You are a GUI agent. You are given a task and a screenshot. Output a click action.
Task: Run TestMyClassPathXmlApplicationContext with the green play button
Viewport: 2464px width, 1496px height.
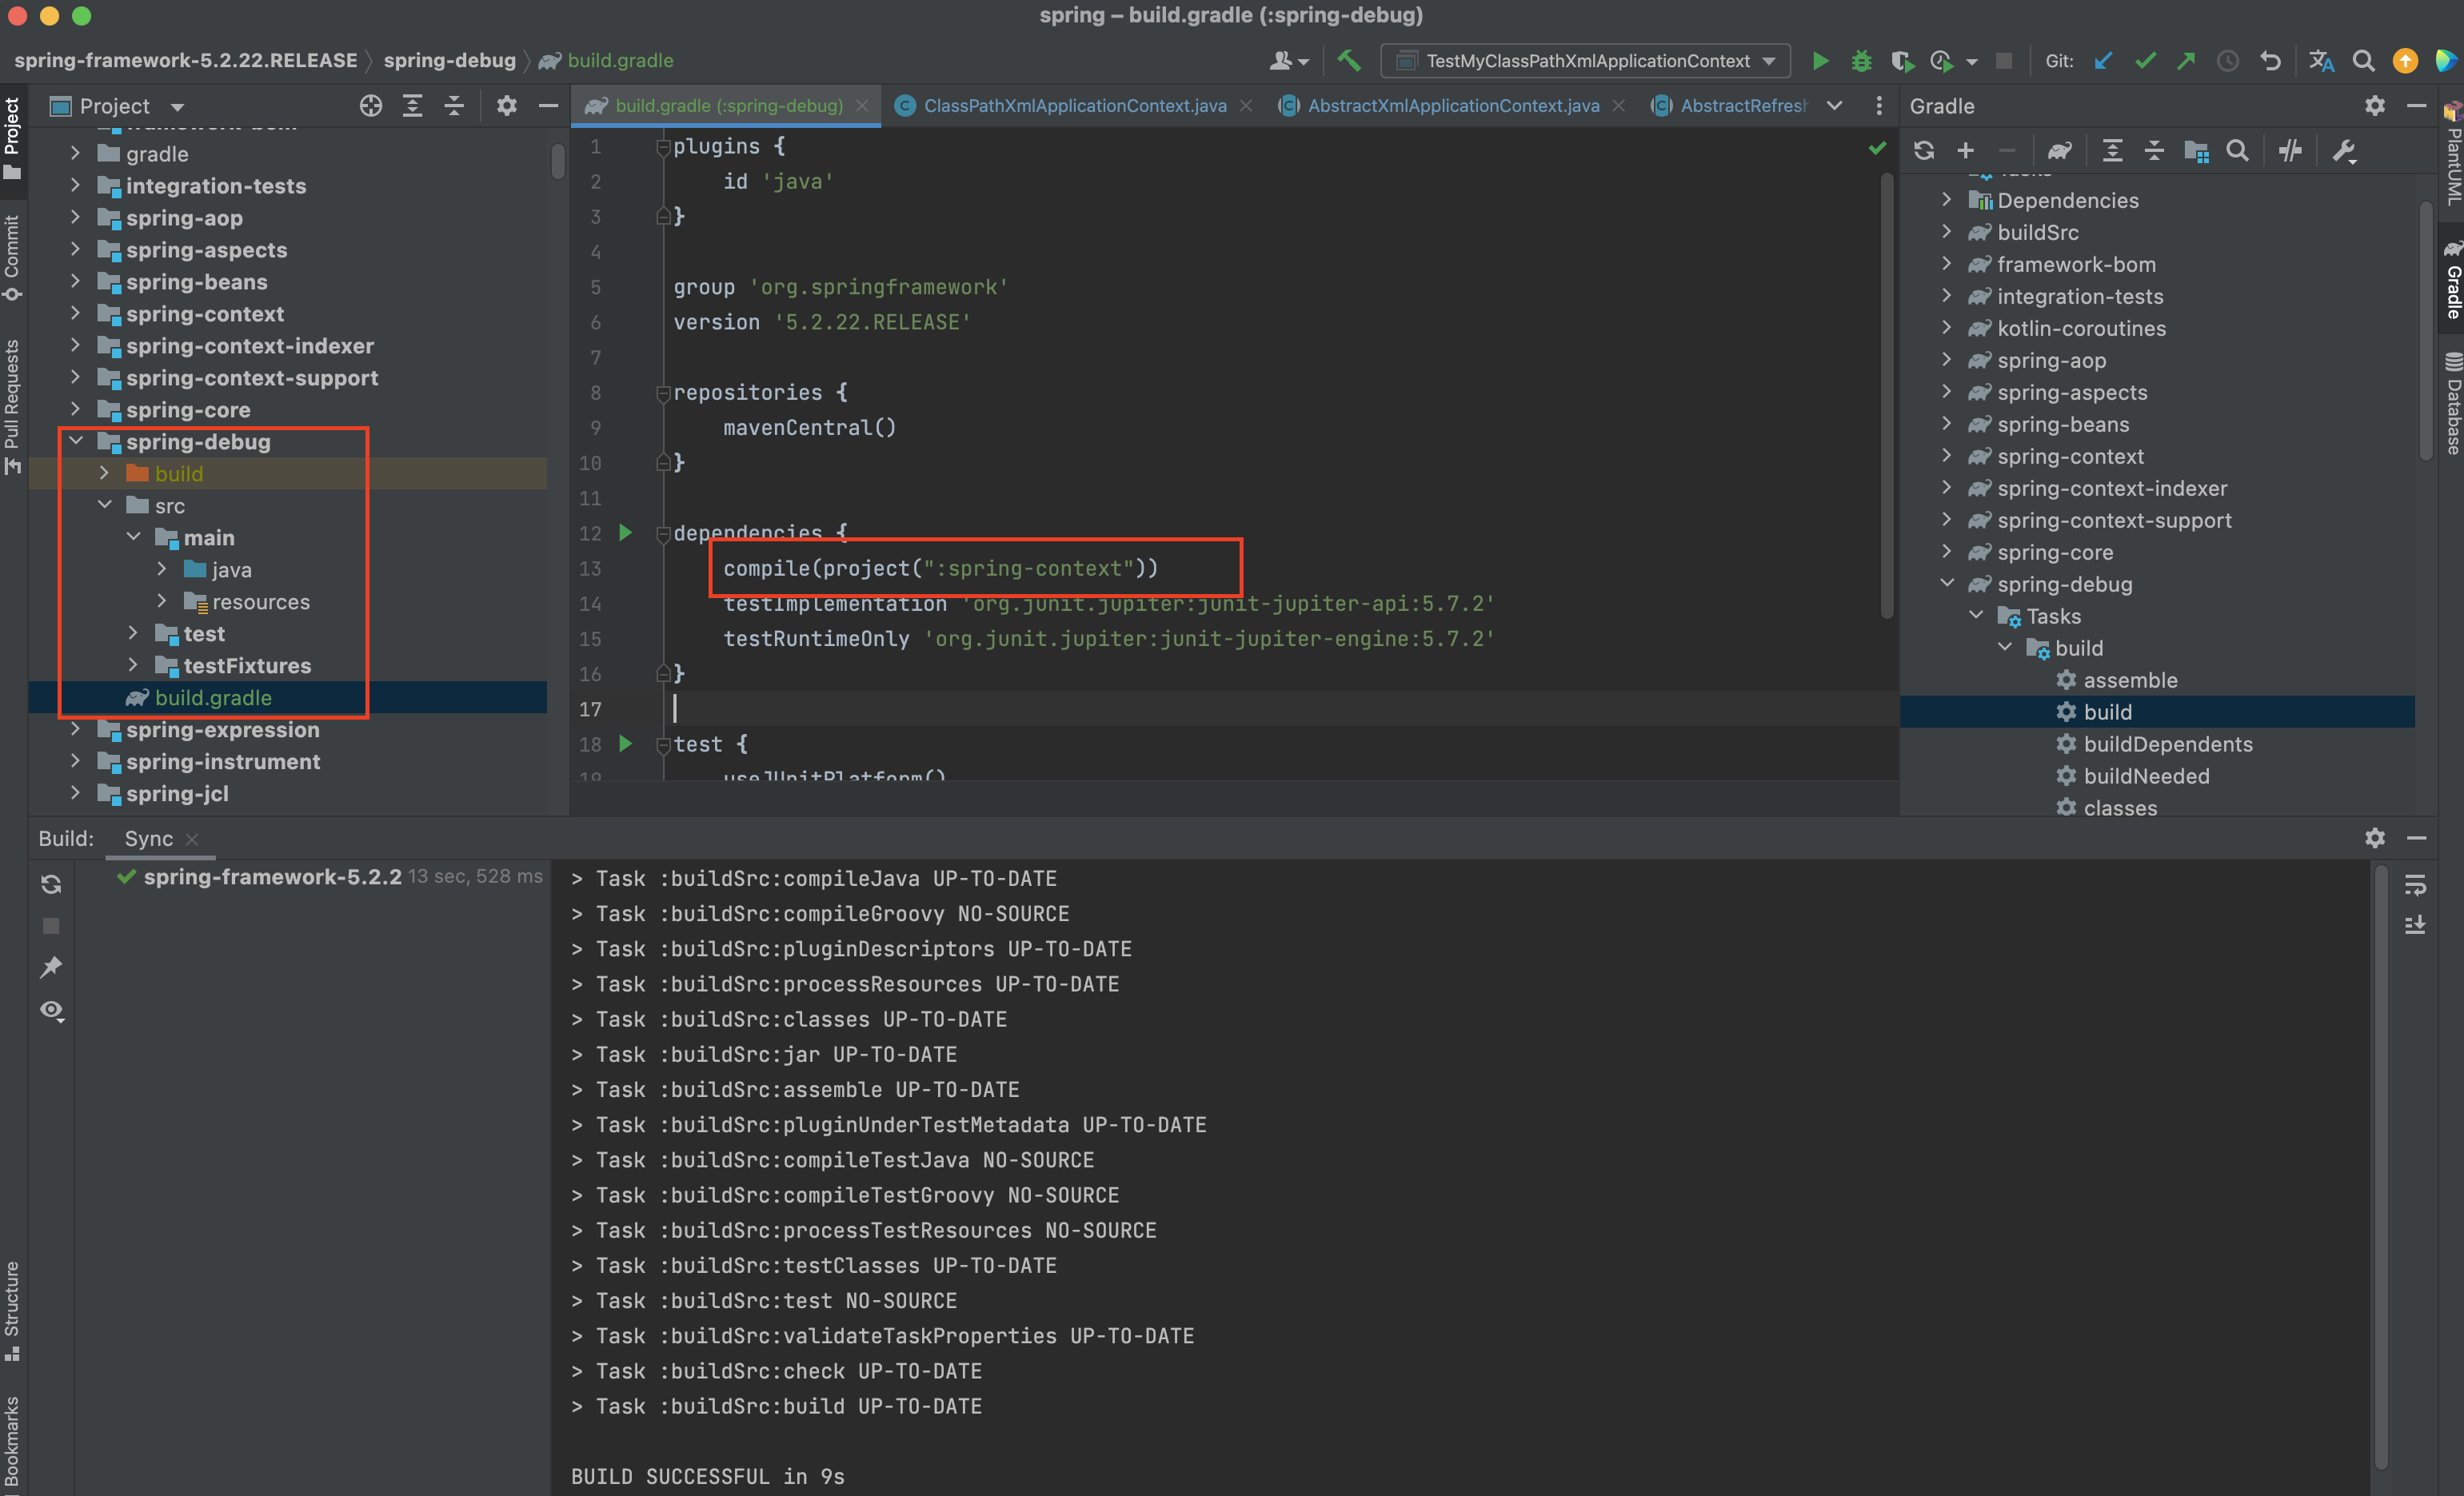(x=1820, y=61)
